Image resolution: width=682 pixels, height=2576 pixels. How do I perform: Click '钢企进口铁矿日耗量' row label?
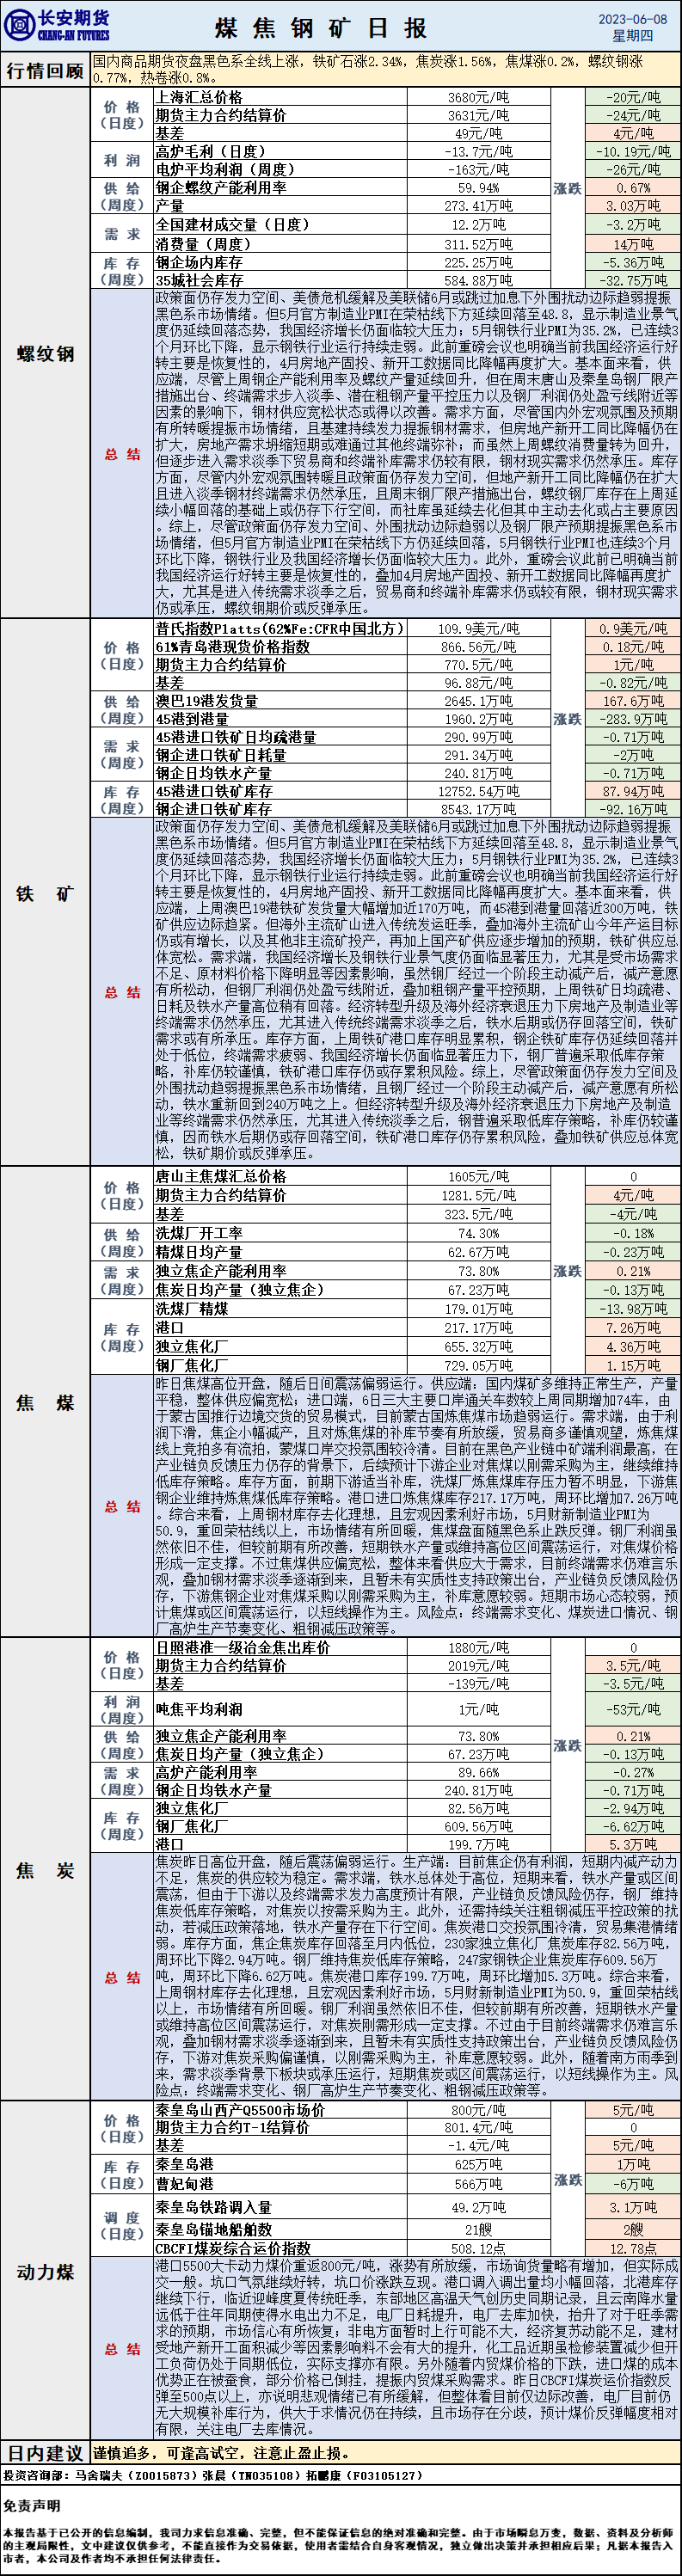(x=221, y=755)
